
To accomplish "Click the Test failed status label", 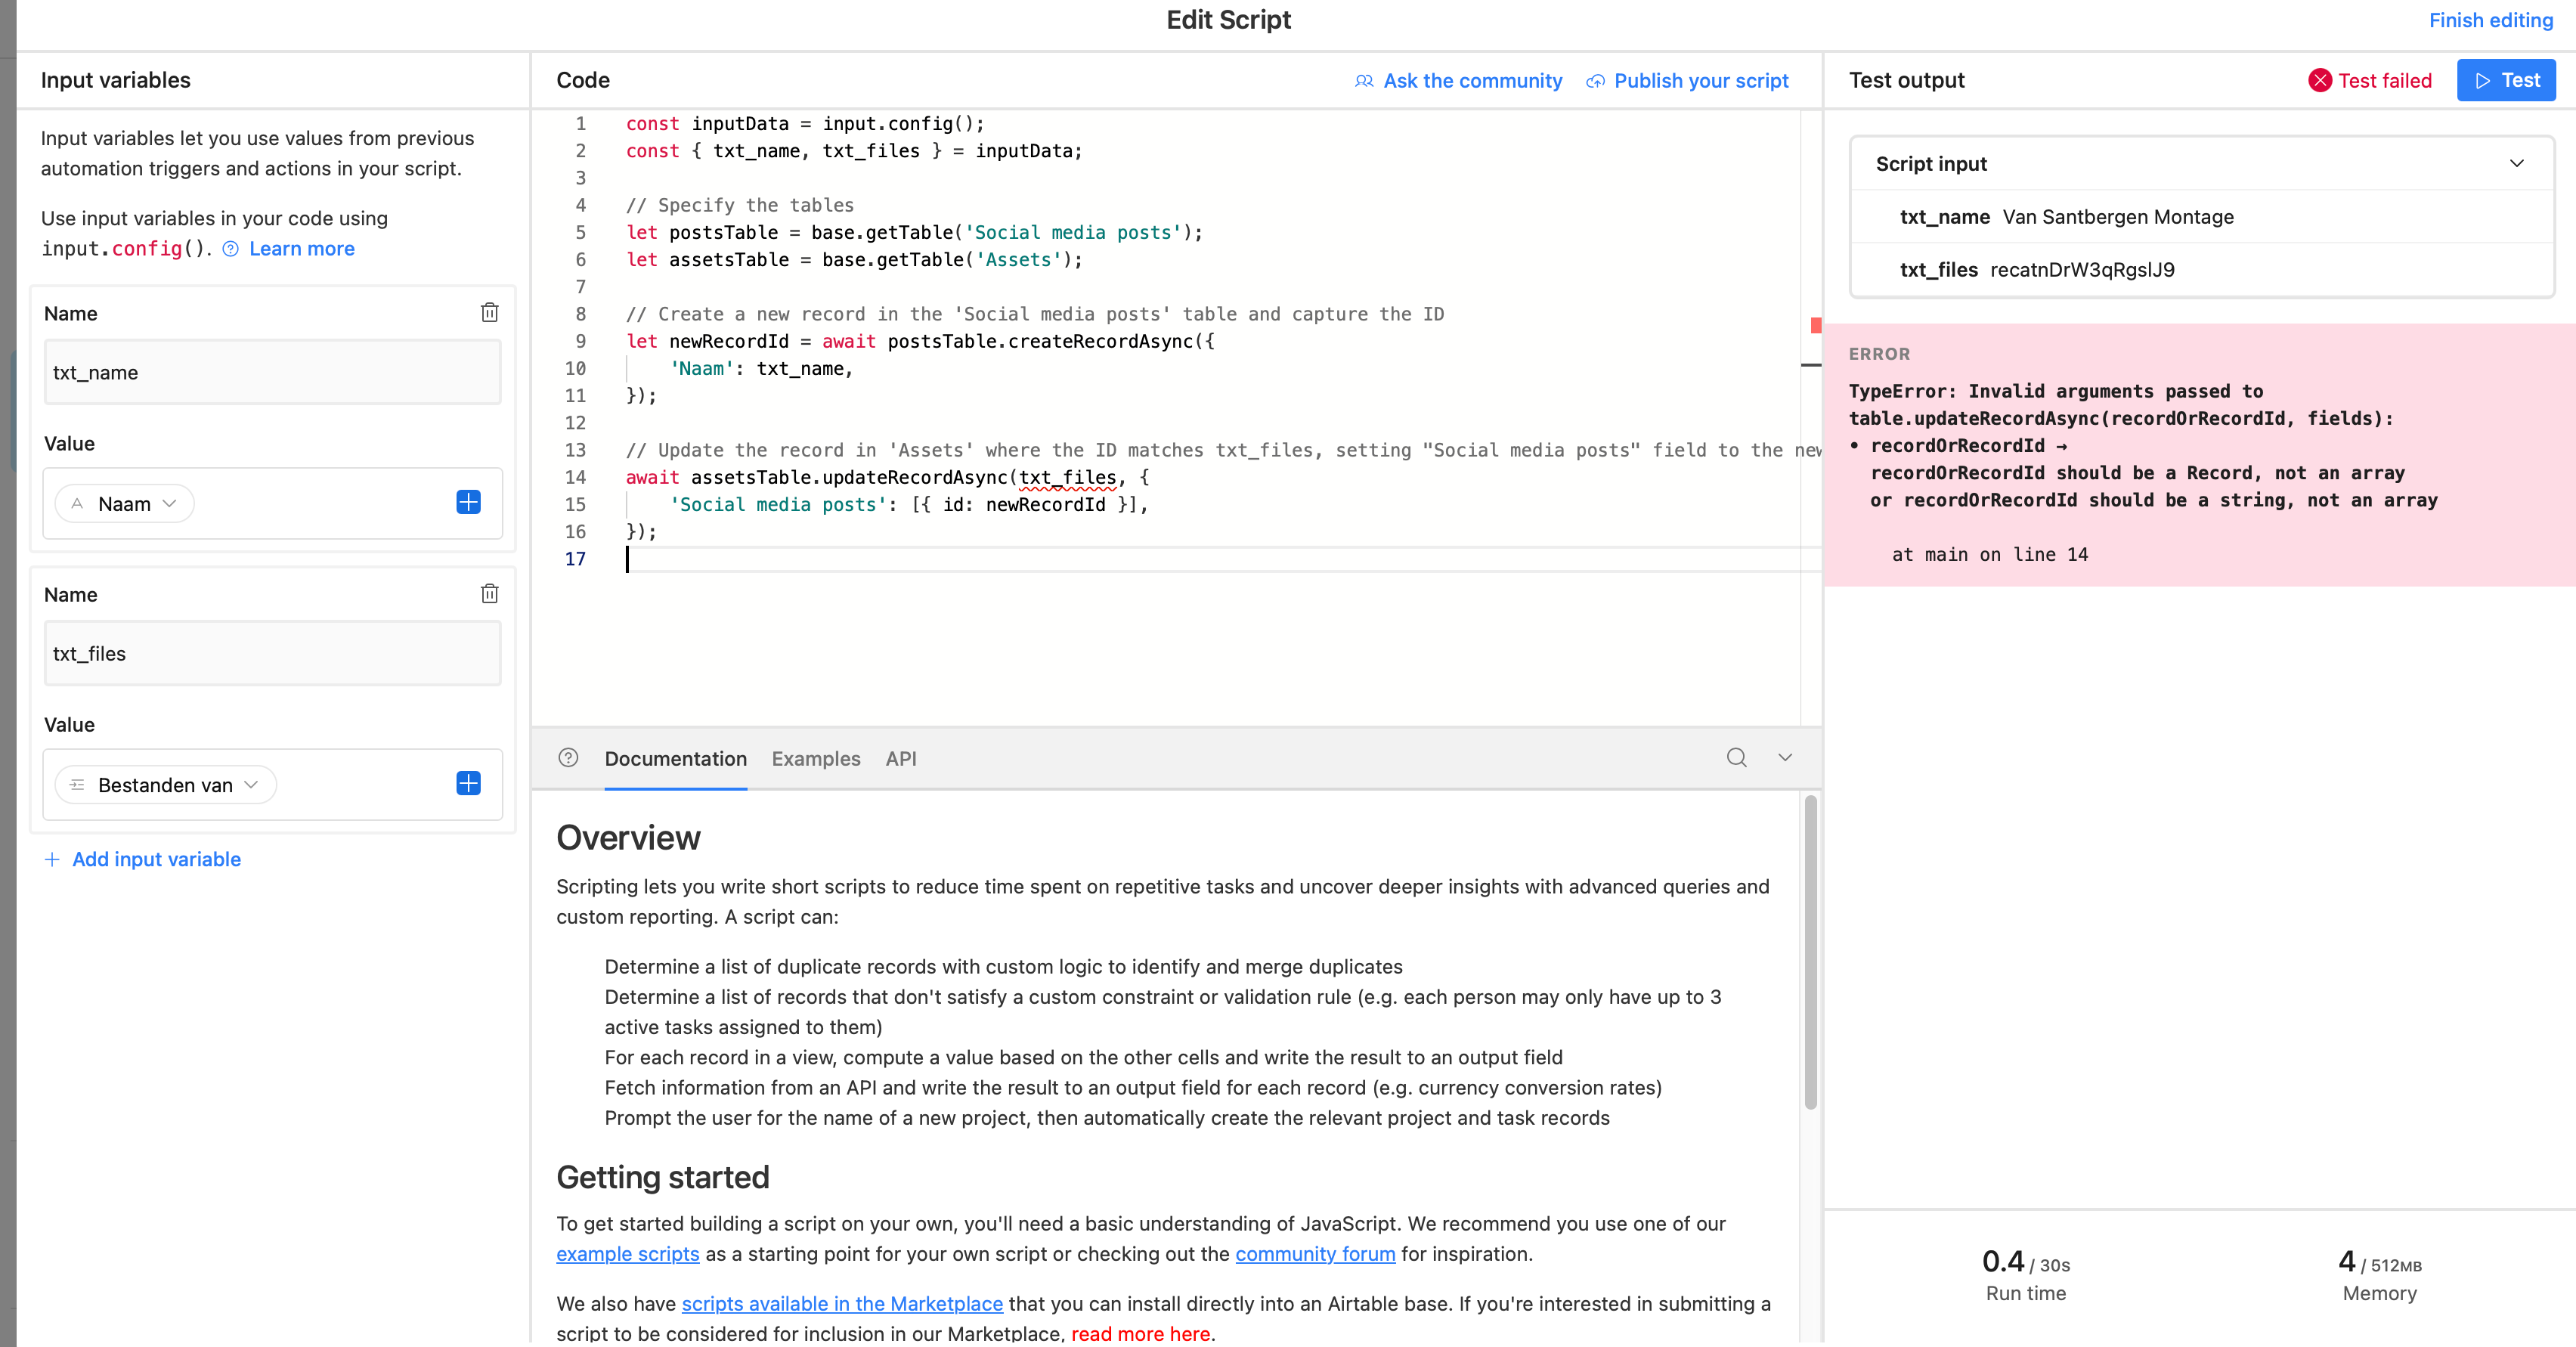I will point(2384,81).
